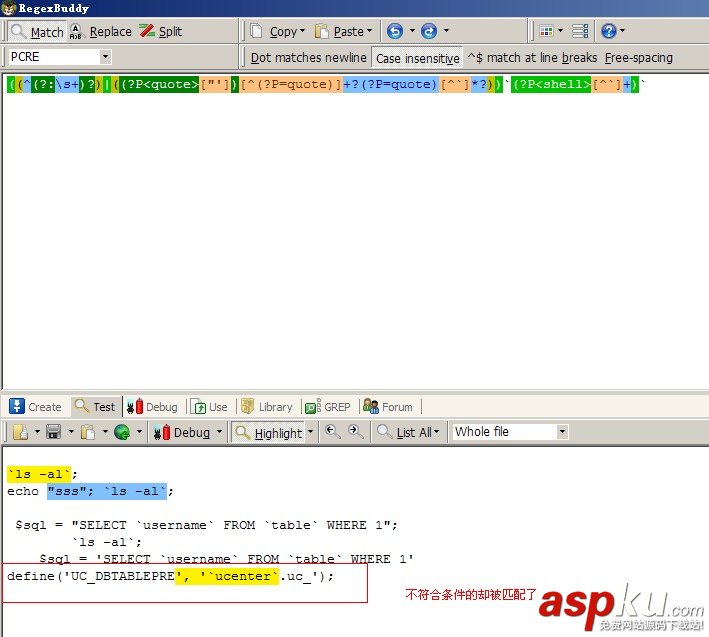This screenshot has width=709, height=637.
Task: Switch to Replace mode
Action: pos(101,32)
